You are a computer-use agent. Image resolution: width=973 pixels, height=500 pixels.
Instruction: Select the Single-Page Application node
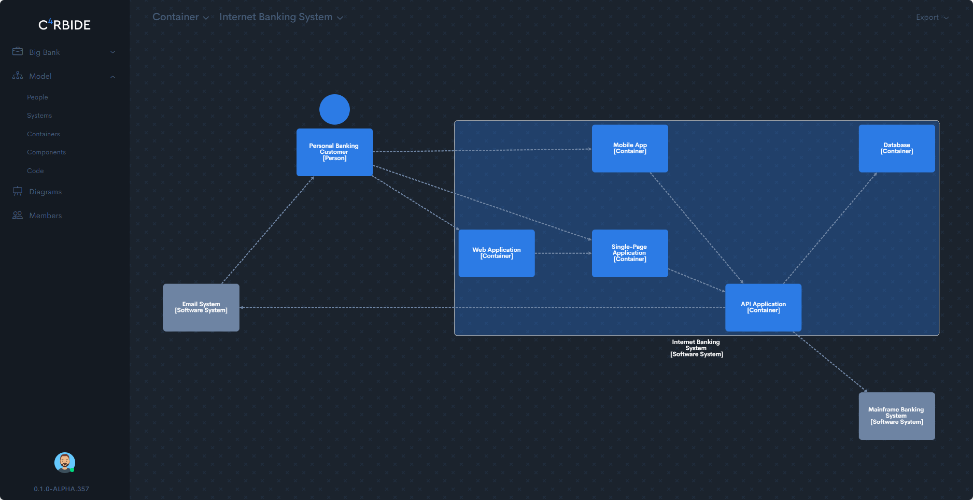(630, 253)
